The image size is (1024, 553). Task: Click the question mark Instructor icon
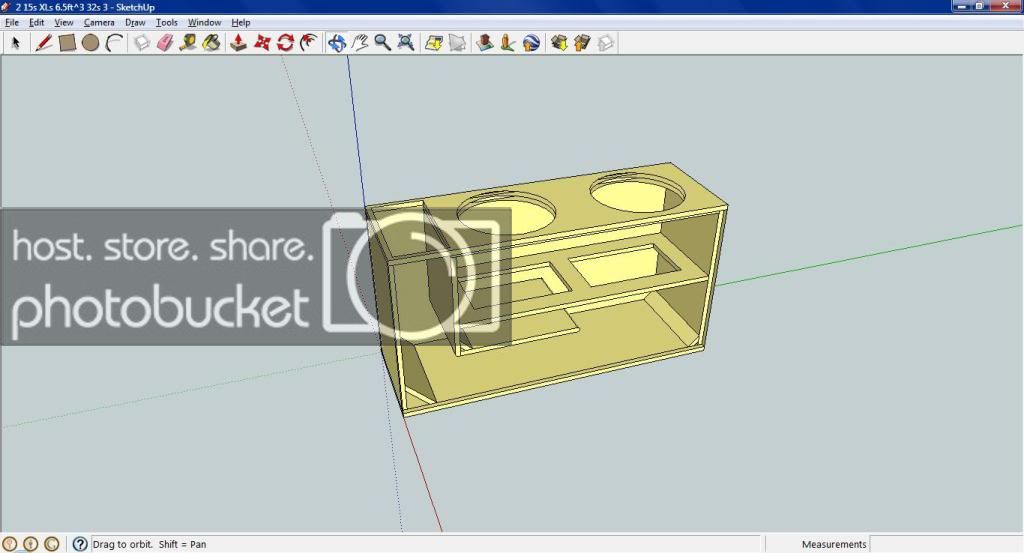(80, 544)
